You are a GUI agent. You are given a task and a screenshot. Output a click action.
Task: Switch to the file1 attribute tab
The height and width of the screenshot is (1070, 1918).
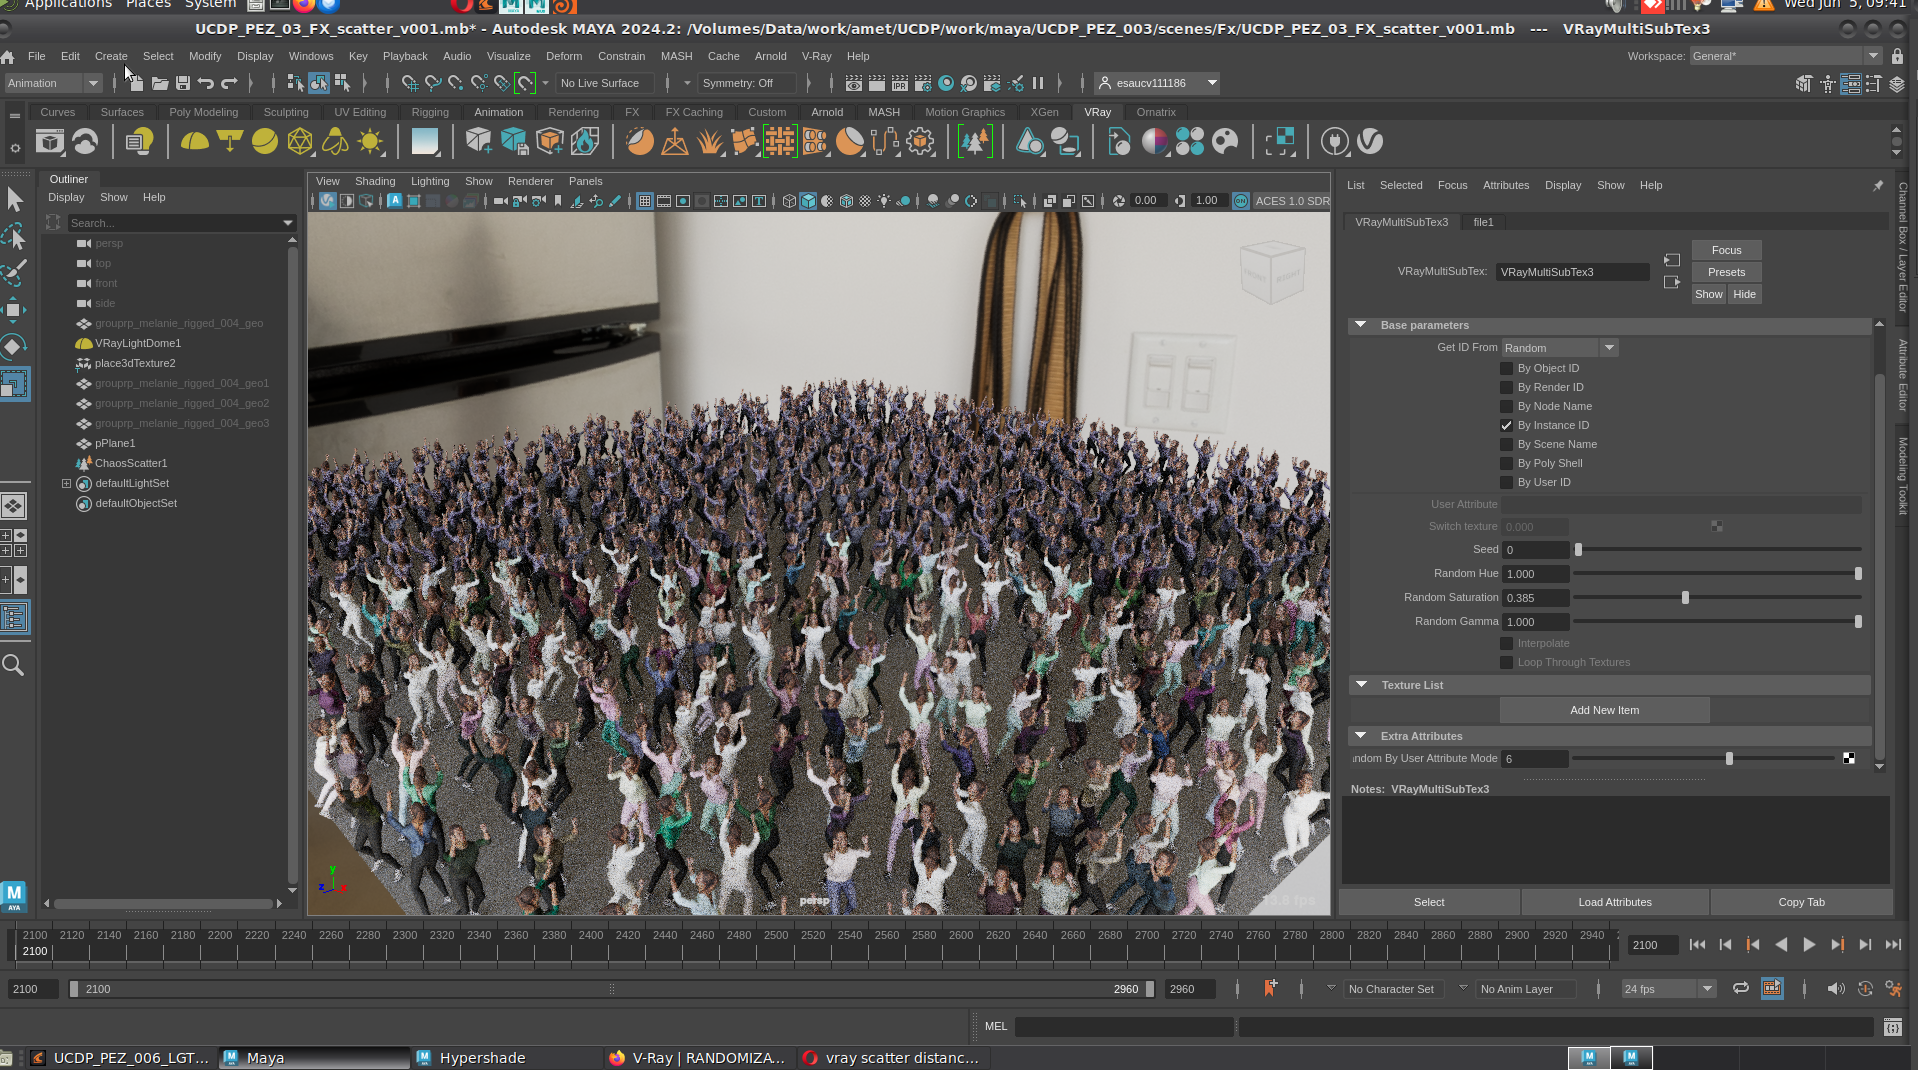pos(1483,222)
